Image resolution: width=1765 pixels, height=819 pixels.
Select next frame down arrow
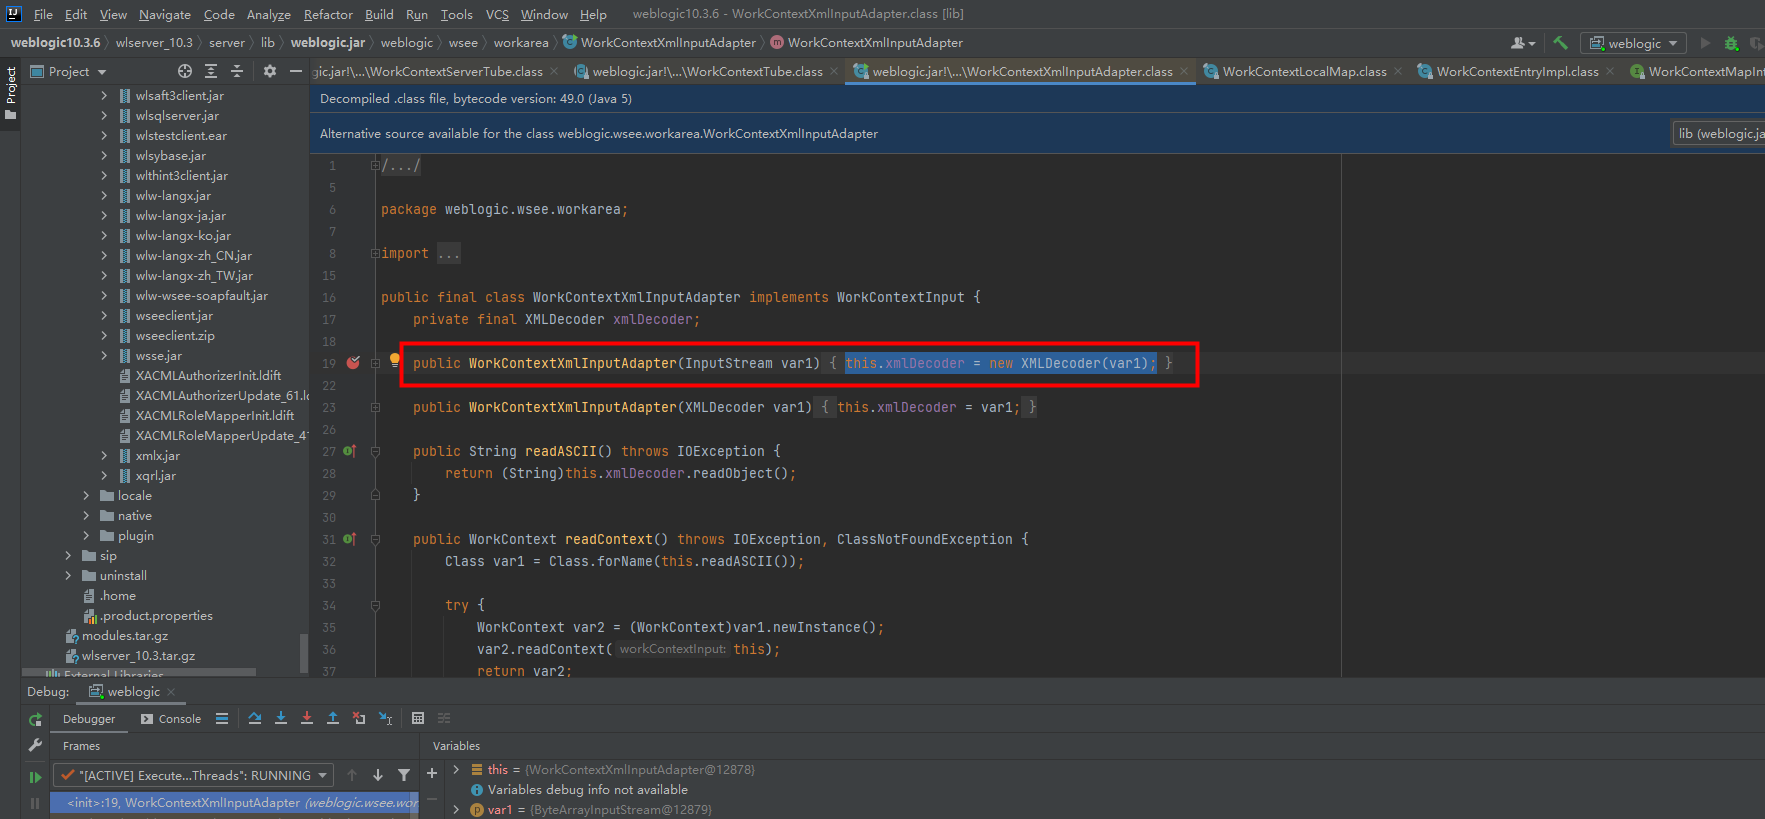pyautogui.click(x=378, y=775)
